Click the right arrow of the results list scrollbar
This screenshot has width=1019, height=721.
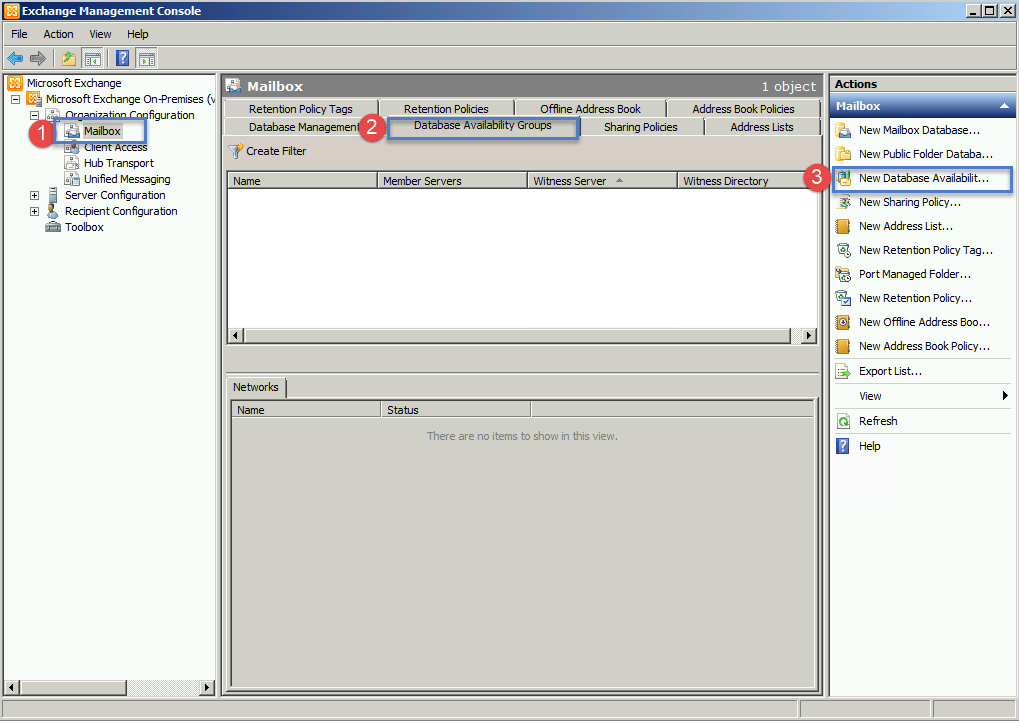(x=808, y=335)
